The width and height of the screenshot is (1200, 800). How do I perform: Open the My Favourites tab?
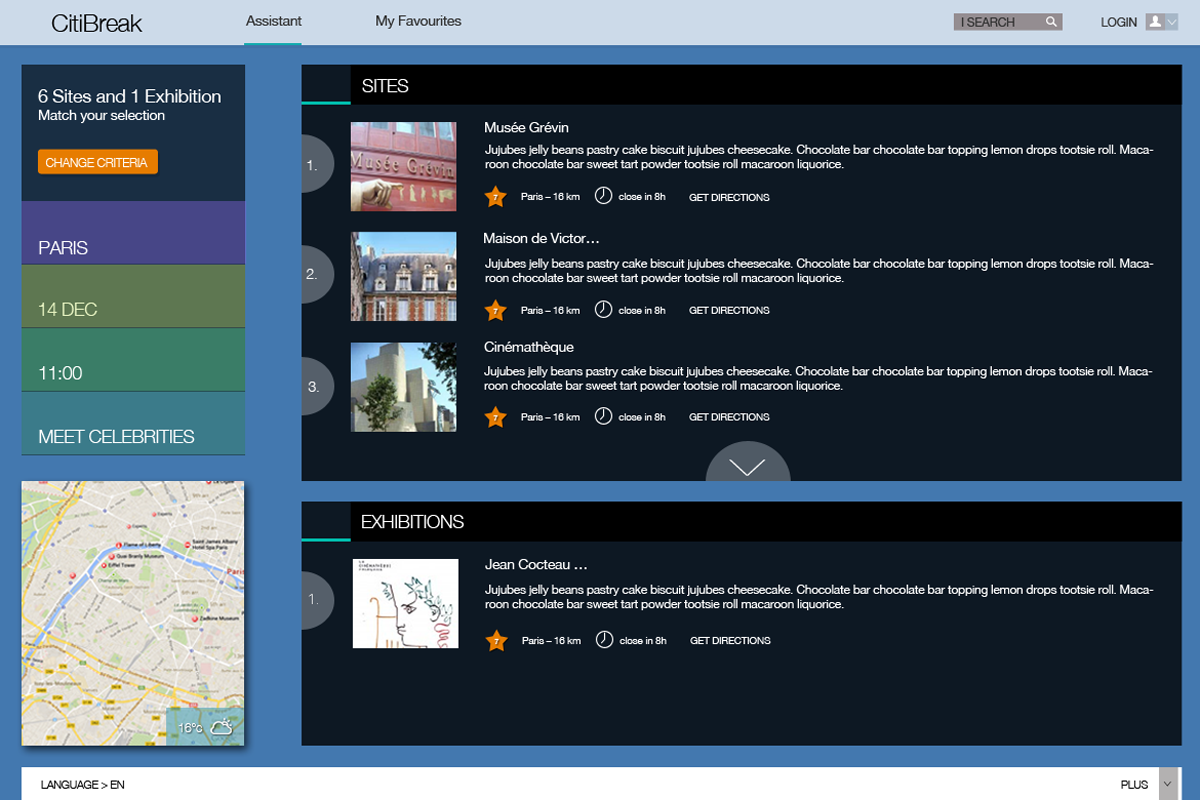[x=418, y=21]
